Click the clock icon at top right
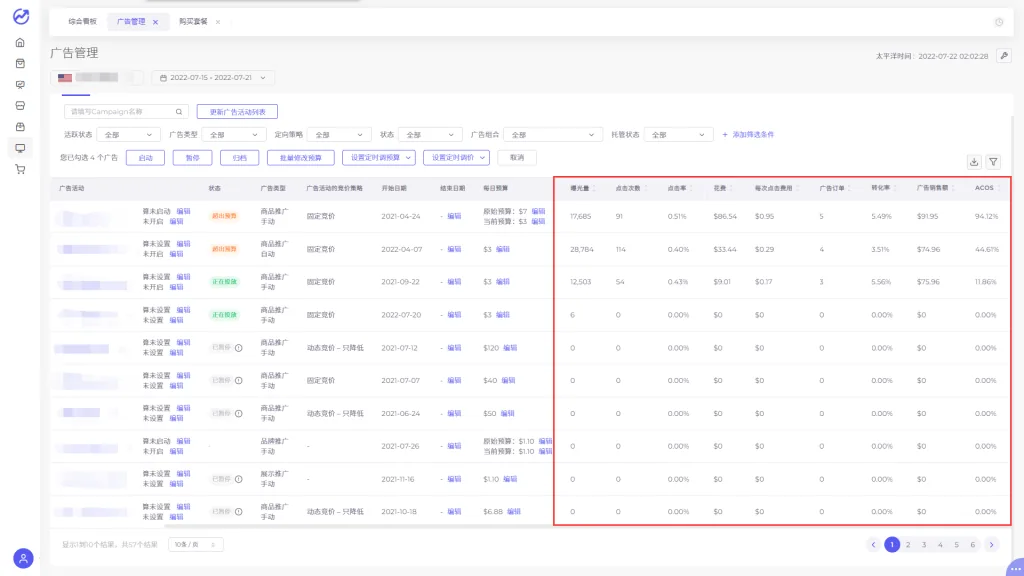The height and width of the screenshot is (576, 1024). tap(999, 22)
